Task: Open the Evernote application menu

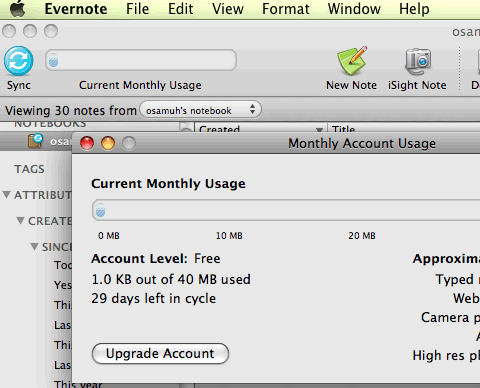Action: [x=76, y=9]
